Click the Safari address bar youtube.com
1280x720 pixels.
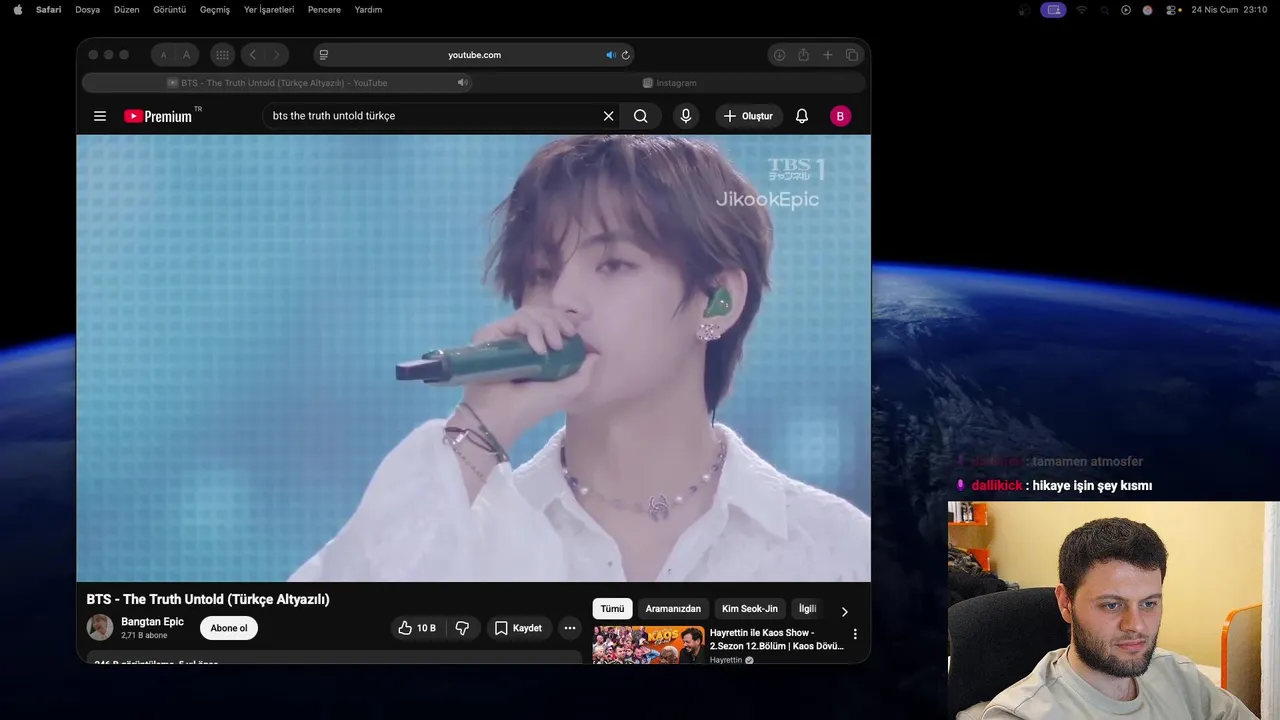(474, 55)
